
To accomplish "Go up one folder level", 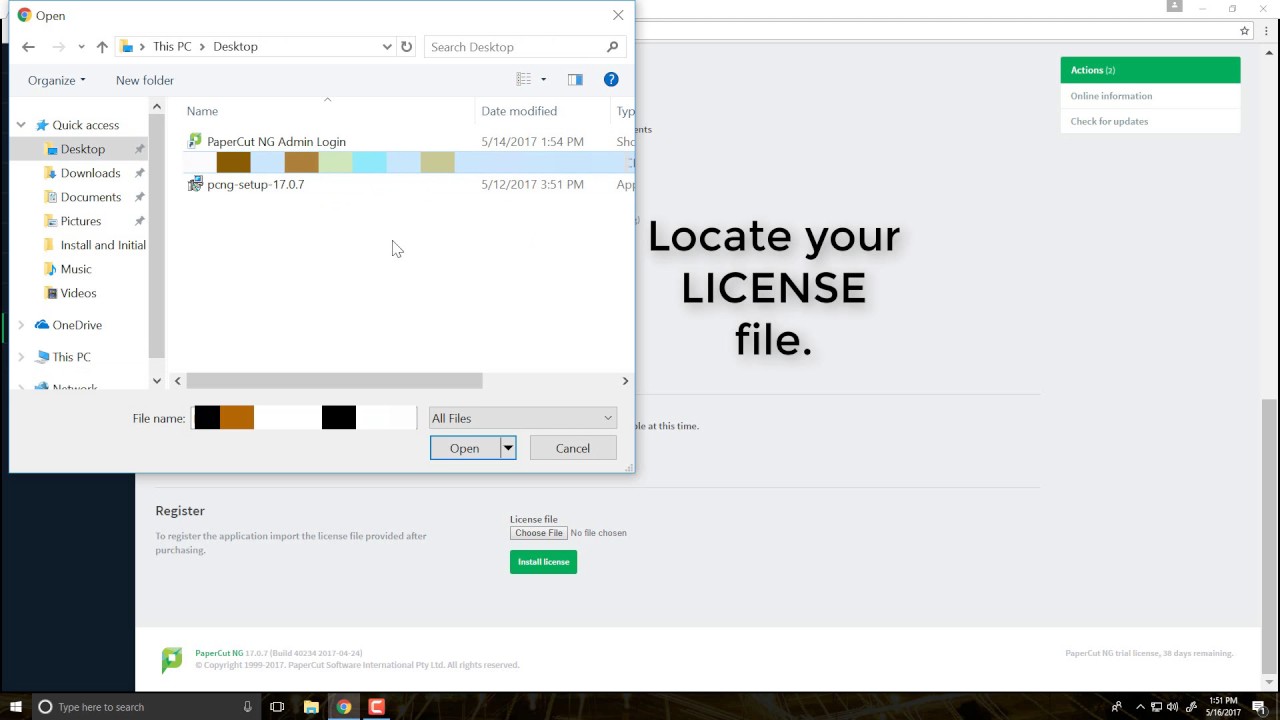I will coord(102,47).
